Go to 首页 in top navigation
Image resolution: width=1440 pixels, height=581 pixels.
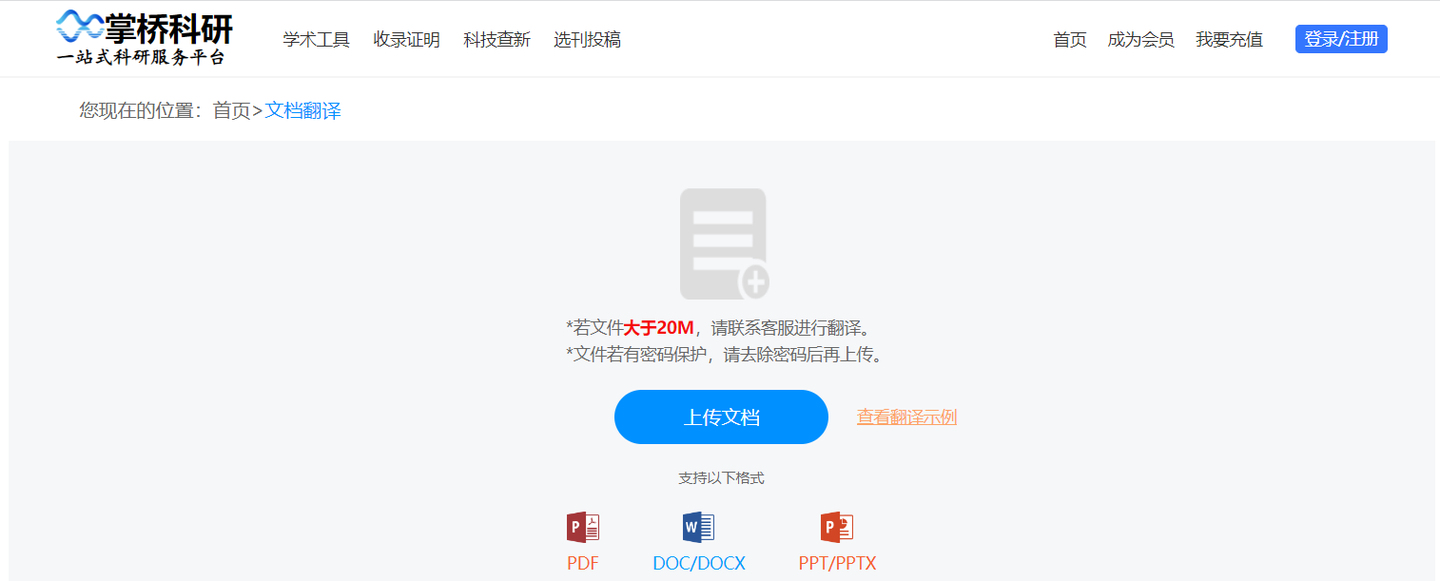(x=1070, y=40)
